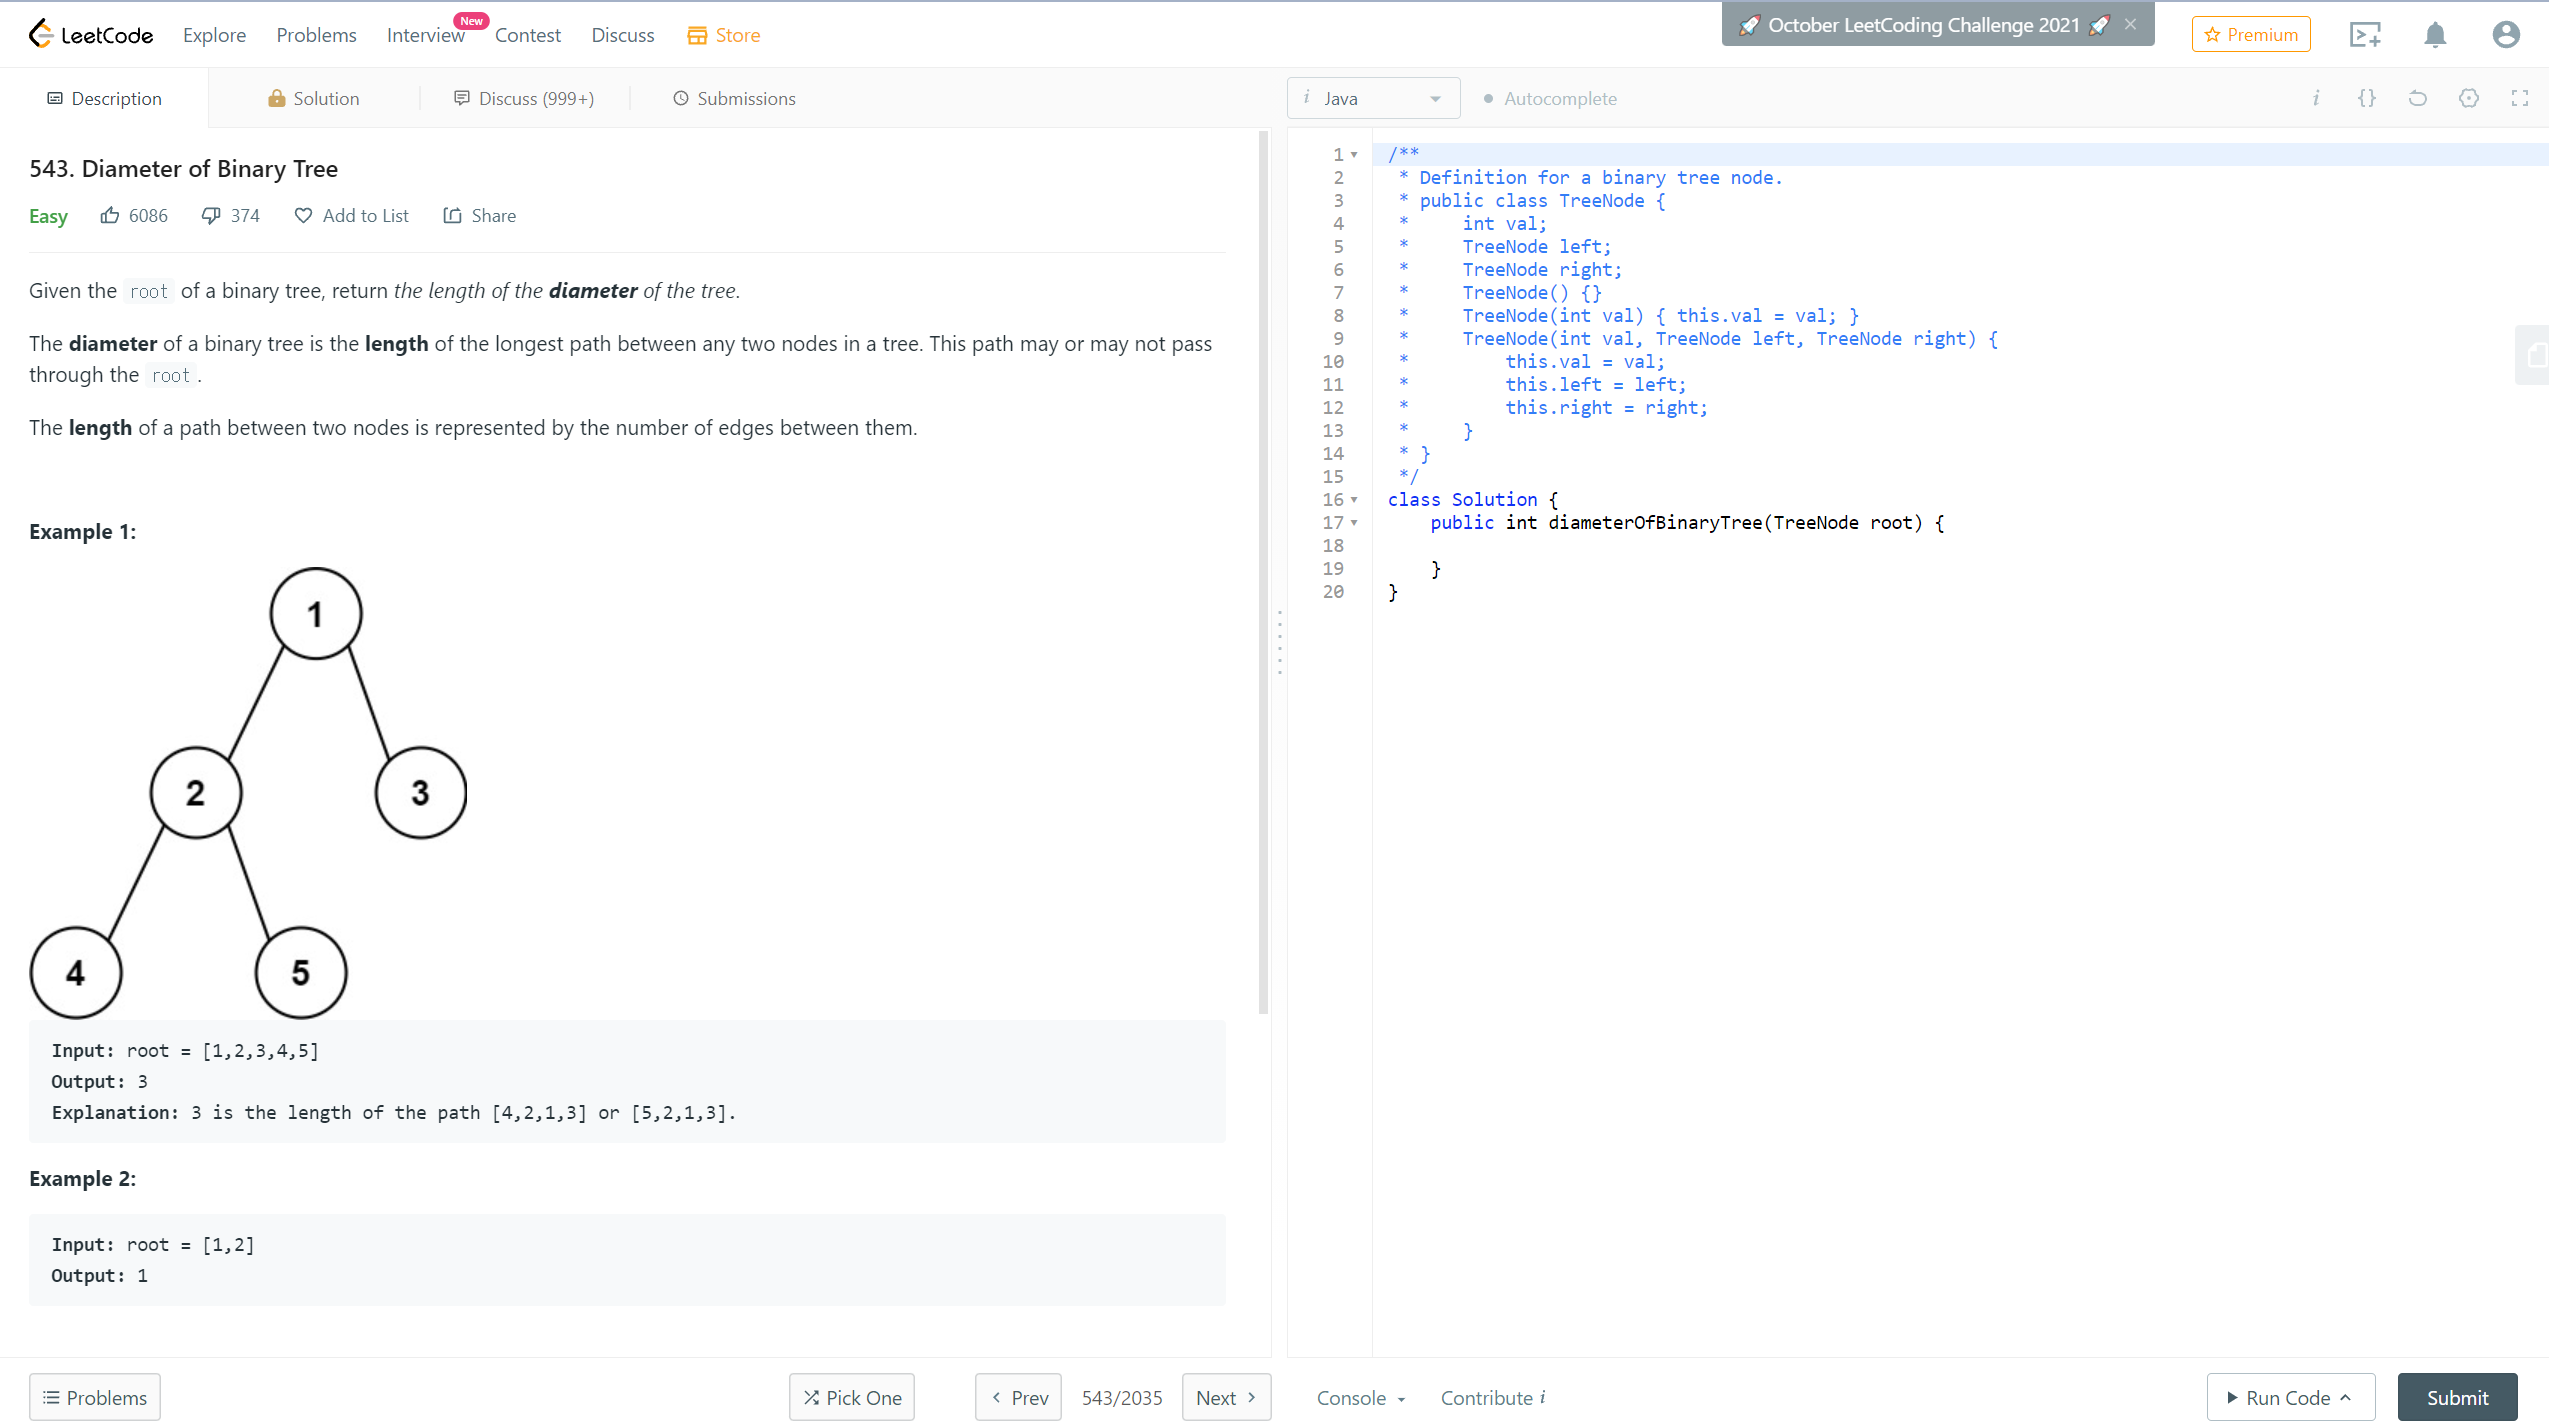The width and height of the screenshot is (2549, 1428).
Task: Toggle the Autocomplete option
Action: tap(1549, 98)
